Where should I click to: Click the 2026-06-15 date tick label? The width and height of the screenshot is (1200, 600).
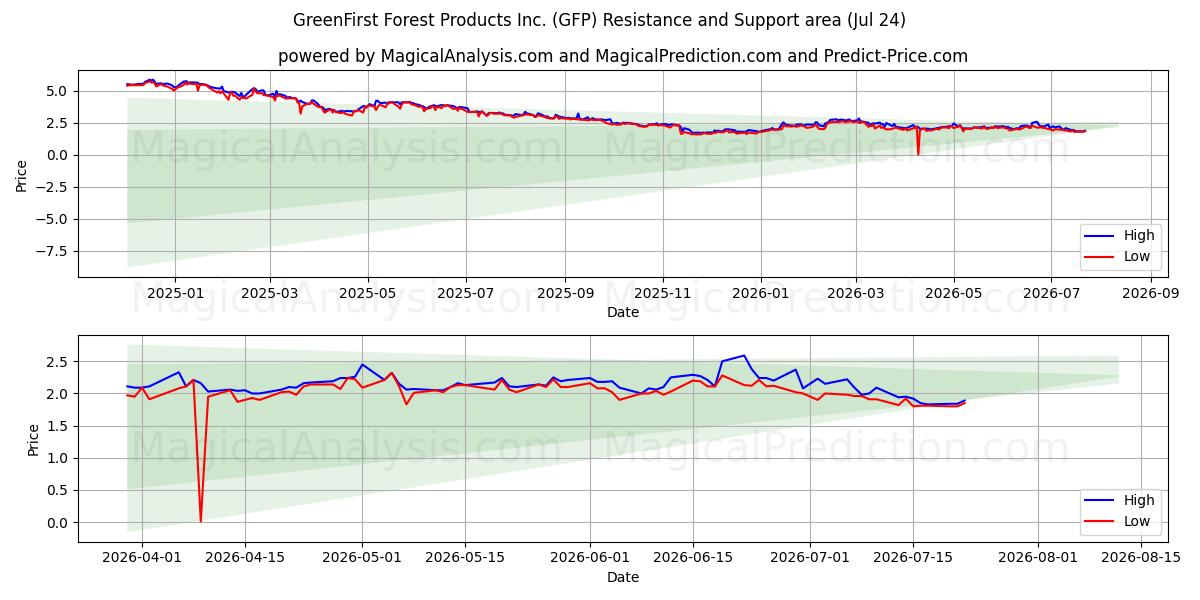coord(693,559)
